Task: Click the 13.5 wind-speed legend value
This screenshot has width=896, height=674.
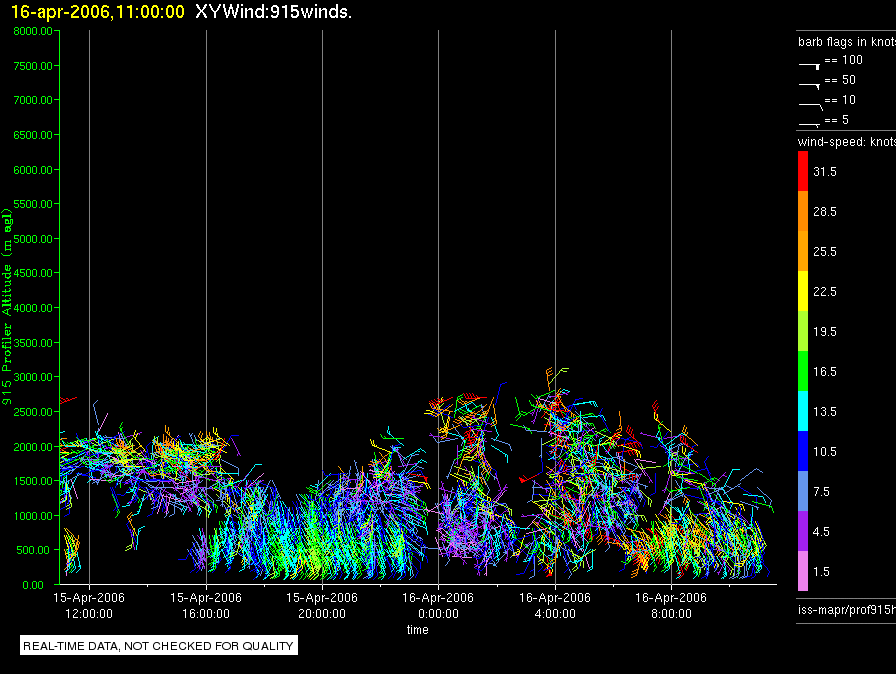Action: pyautogui.click(x=825, y=411)
